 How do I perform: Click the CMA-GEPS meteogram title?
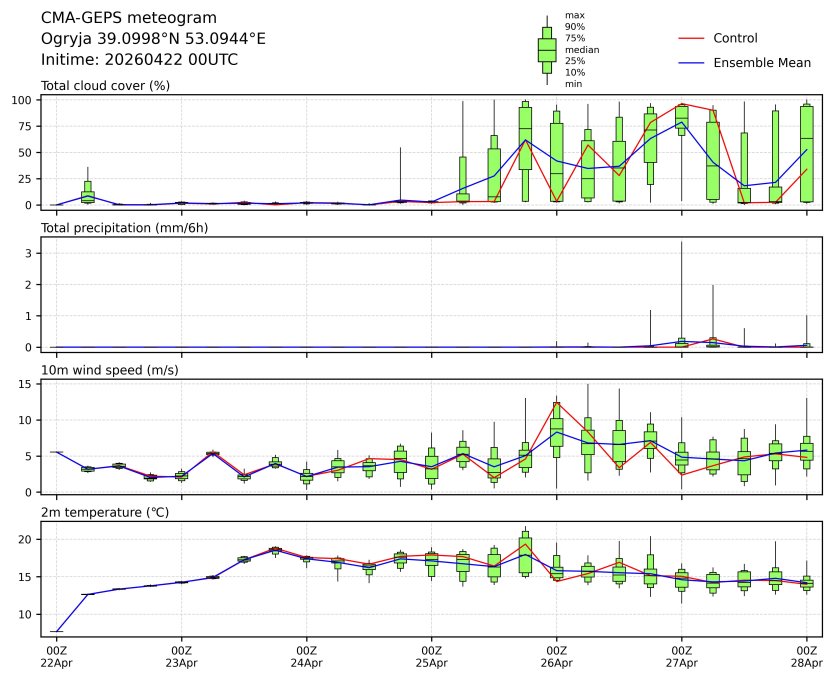[x=115, y=18]
